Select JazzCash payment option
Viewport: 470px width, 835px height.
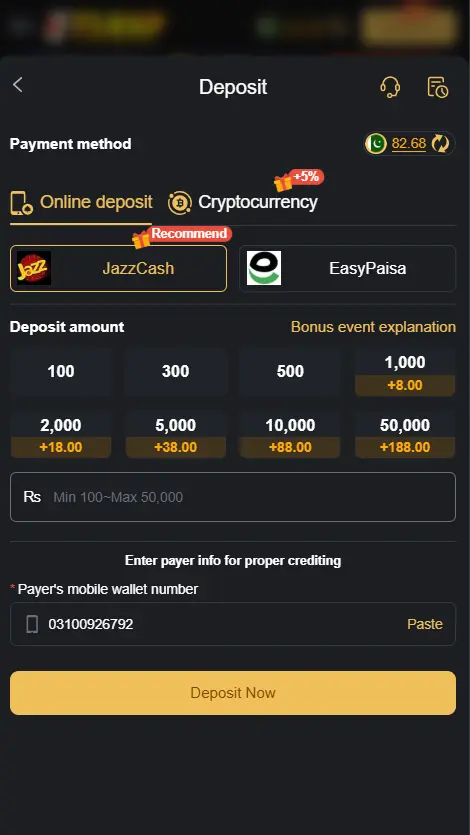[118, 268]
